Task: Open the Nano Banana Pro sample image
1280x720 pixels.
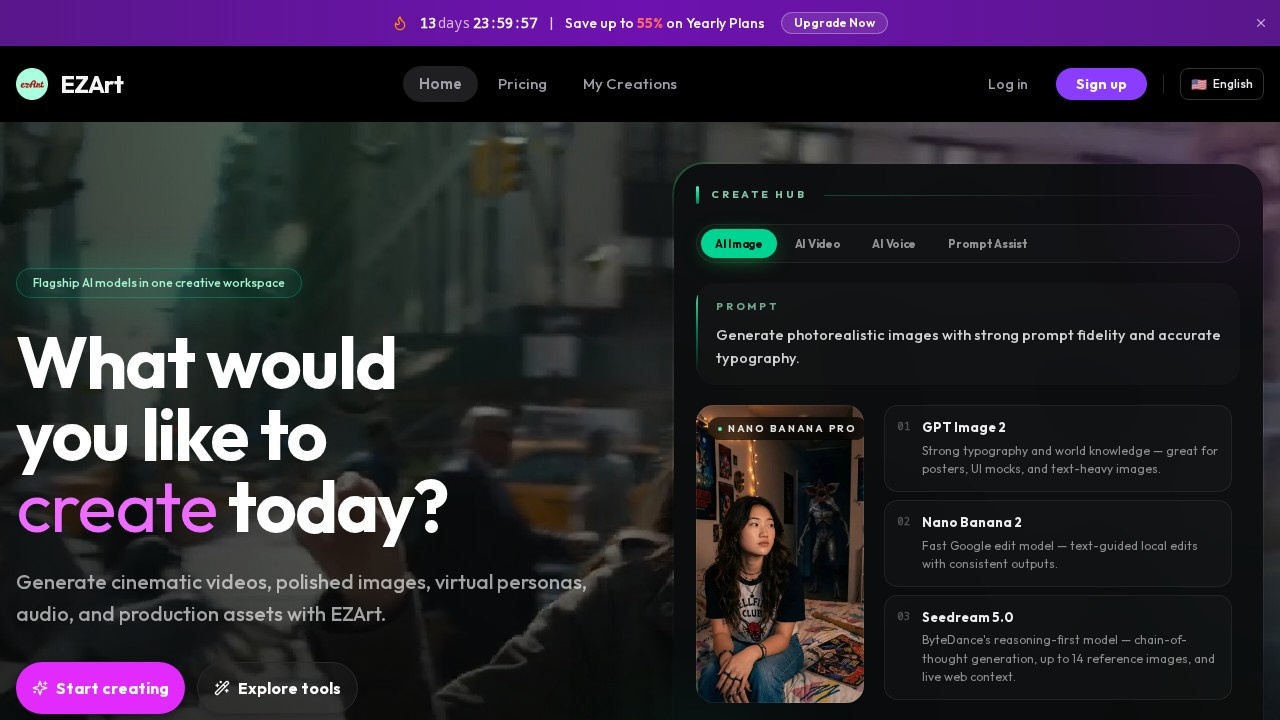Action: (780, 554)
